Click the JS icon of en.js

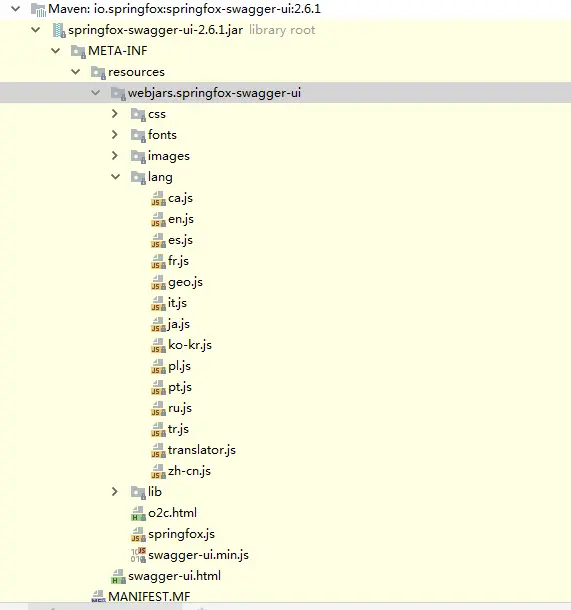tap(158, 219)
